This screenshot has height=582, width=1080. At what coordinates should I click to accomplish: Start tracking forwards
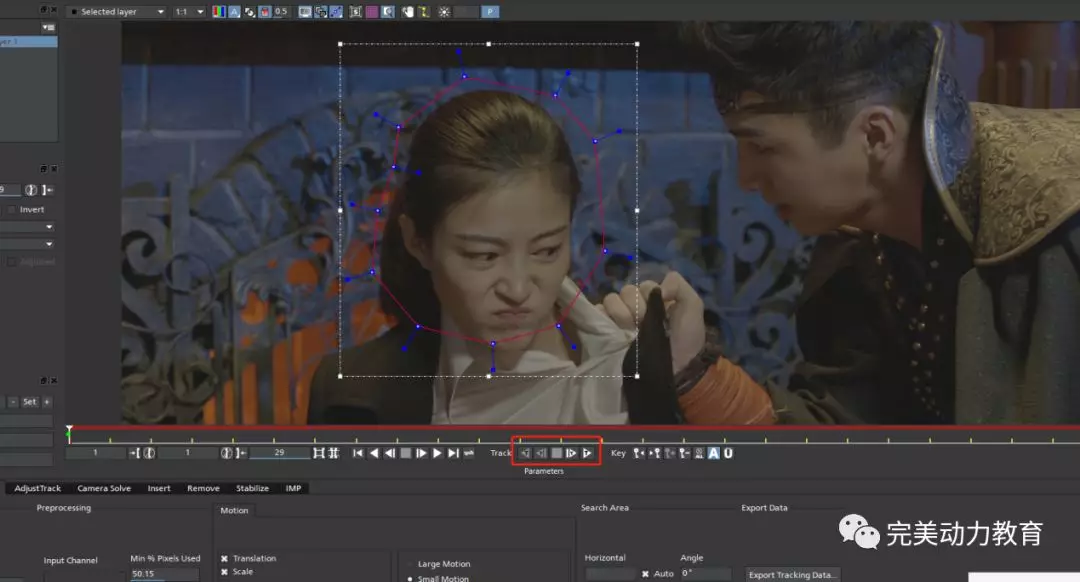tap(587, 453)
